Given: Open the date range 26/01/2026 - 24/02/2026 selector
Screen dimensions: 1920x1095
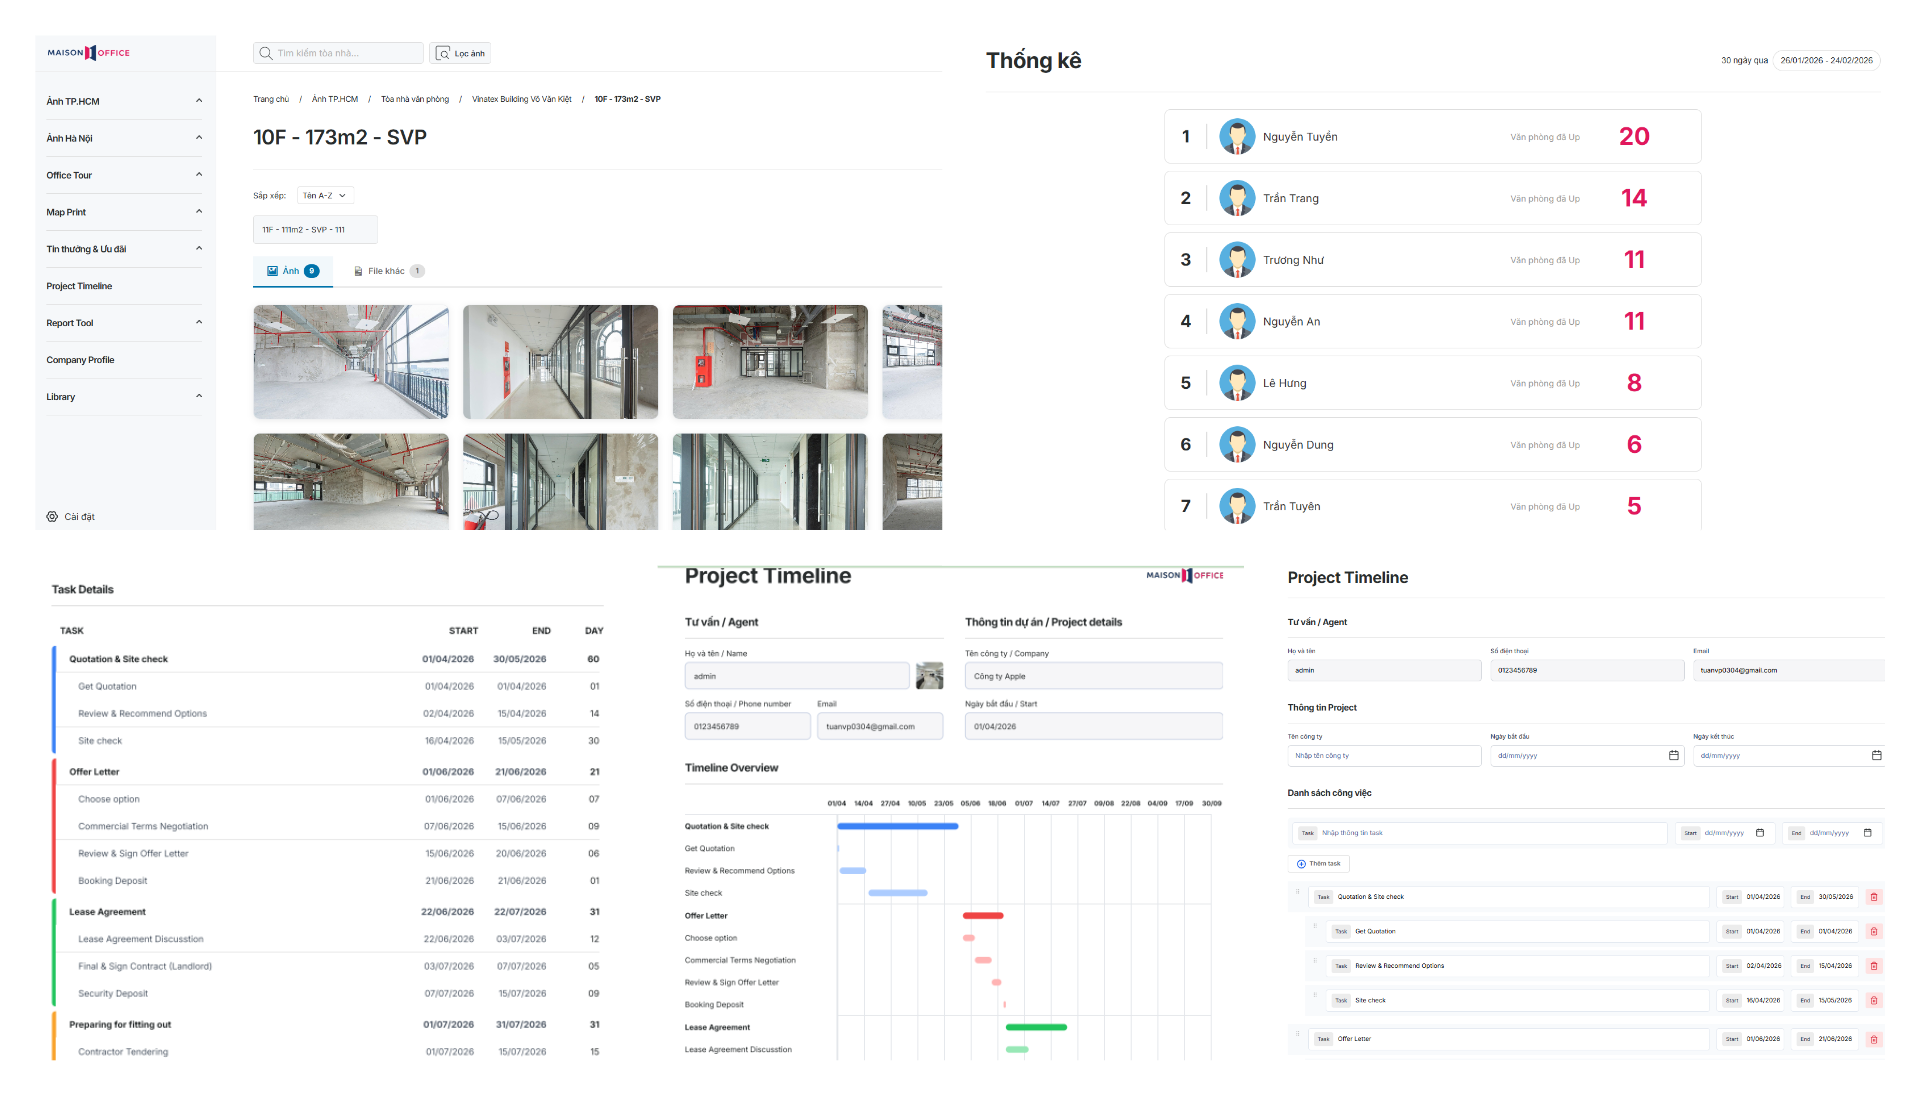Looking at the screenshot, I should [x=1825, y=61].
